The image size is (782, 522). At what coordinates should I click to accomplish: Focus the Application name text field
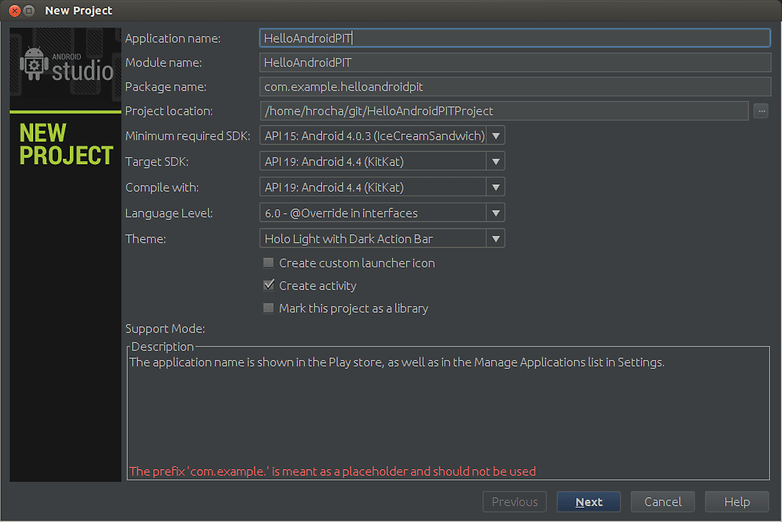(515, 38)
